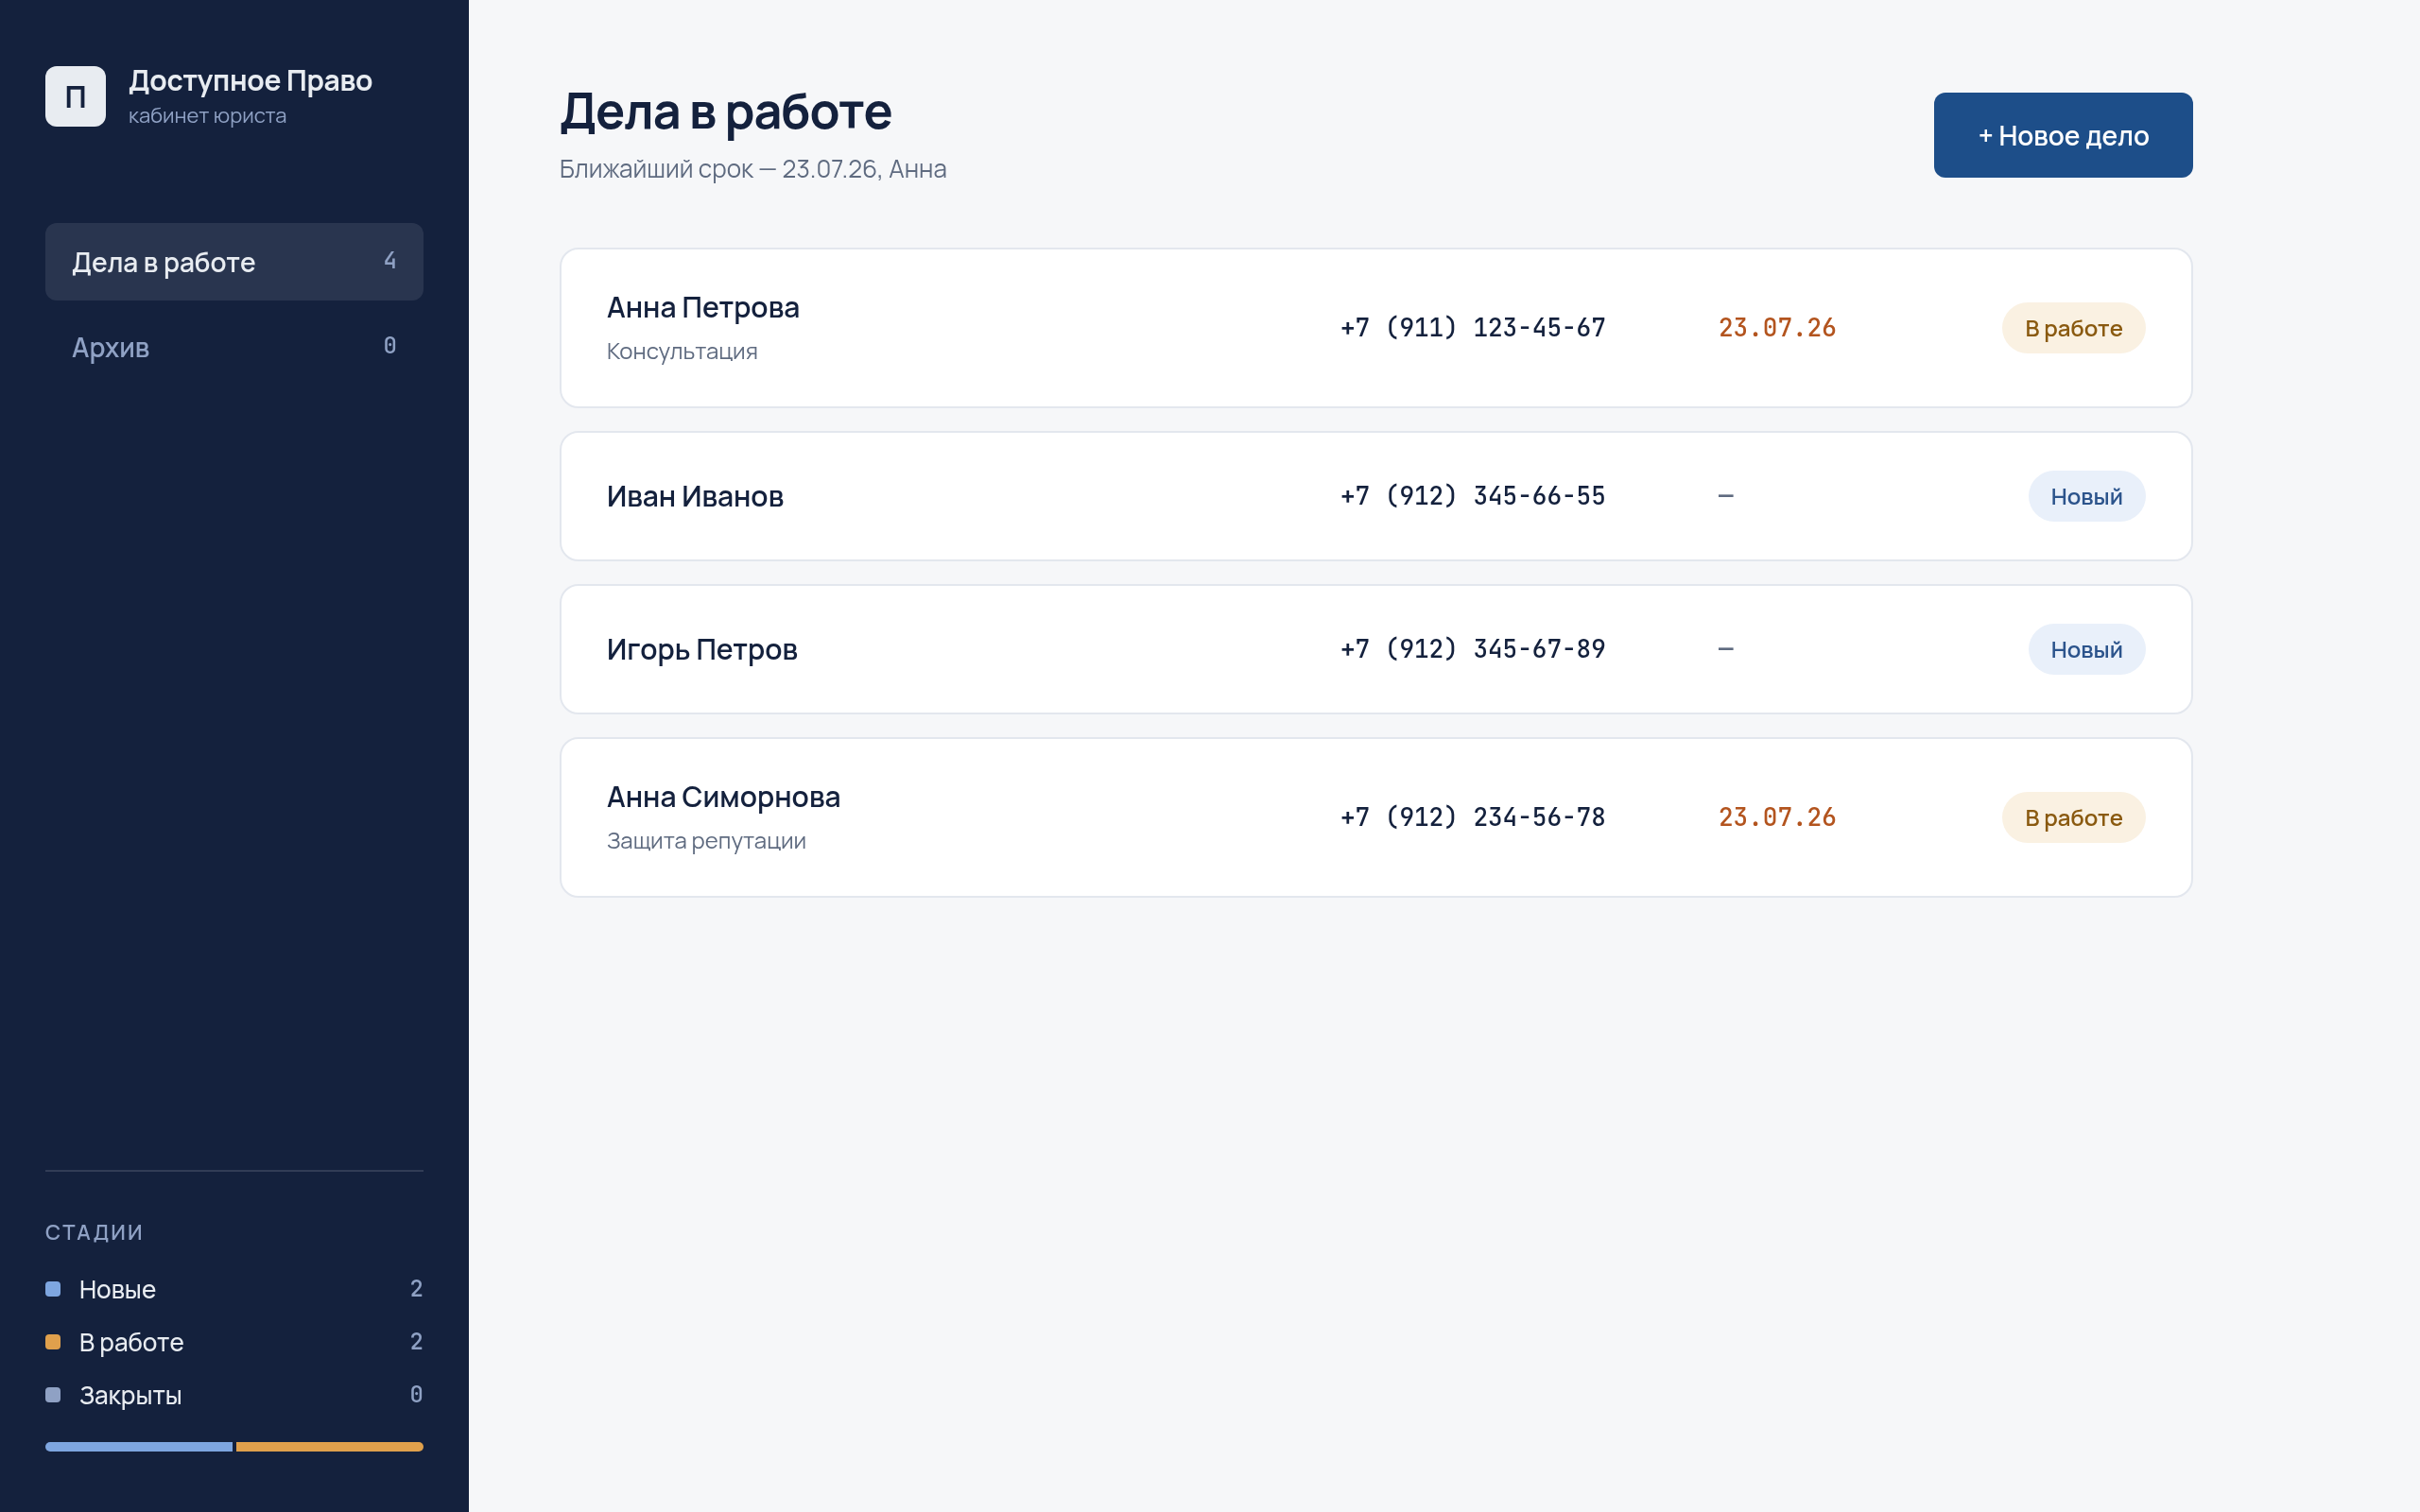Click the count "4" next to "Дела в работе"
This screenshot has height=1512, width=2420.
tap(390, 261)
